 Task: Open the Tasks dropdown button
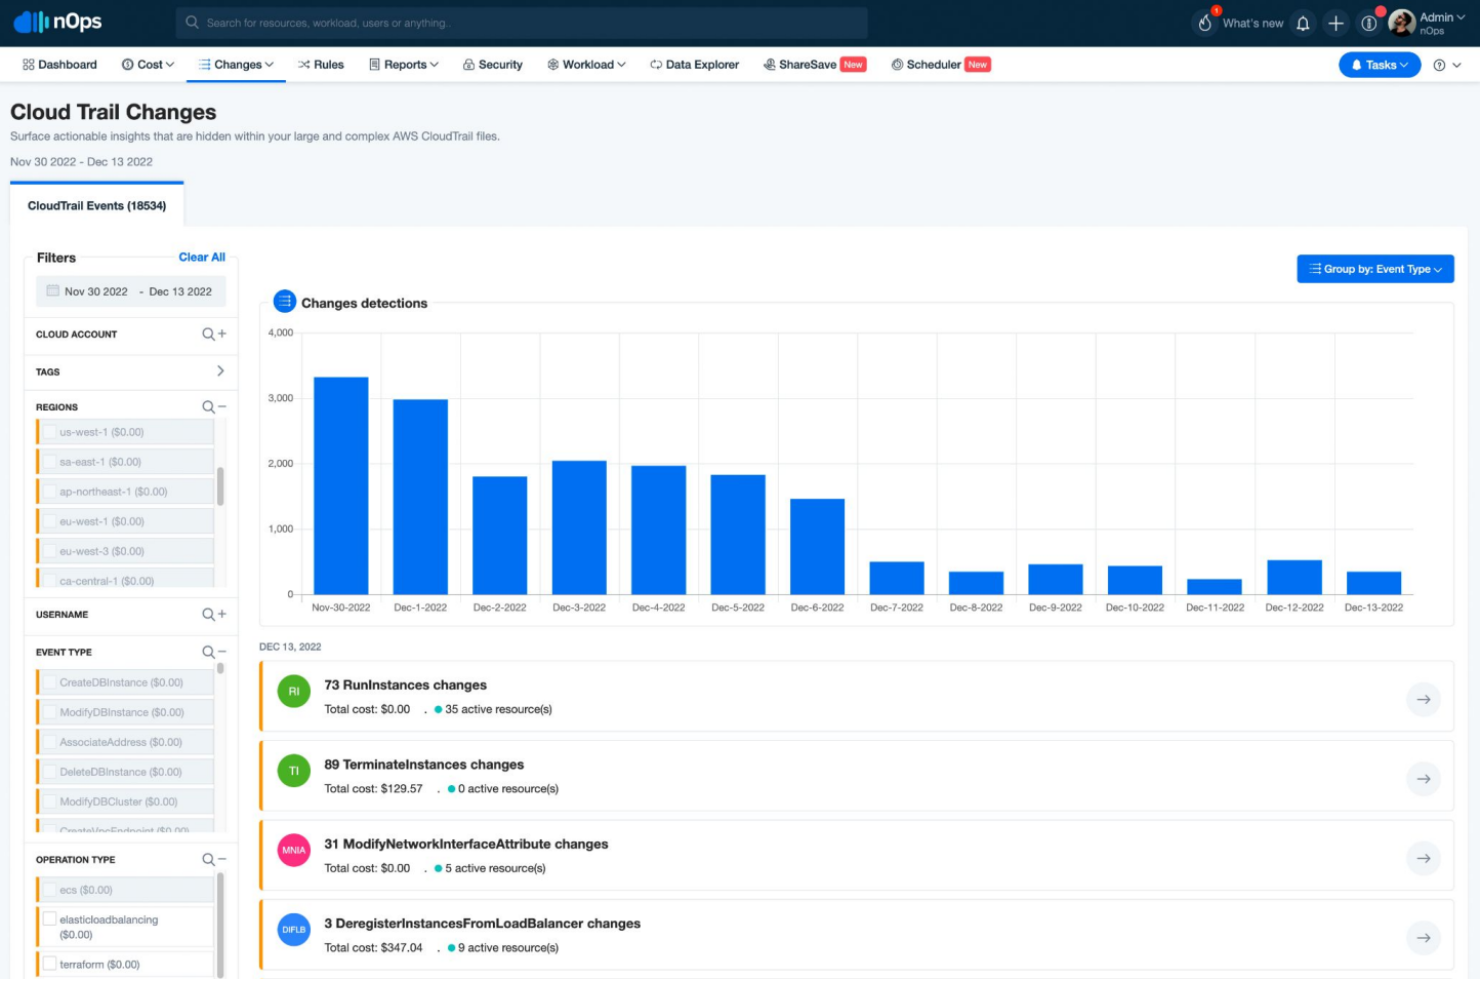click(x=1379, y=65)
